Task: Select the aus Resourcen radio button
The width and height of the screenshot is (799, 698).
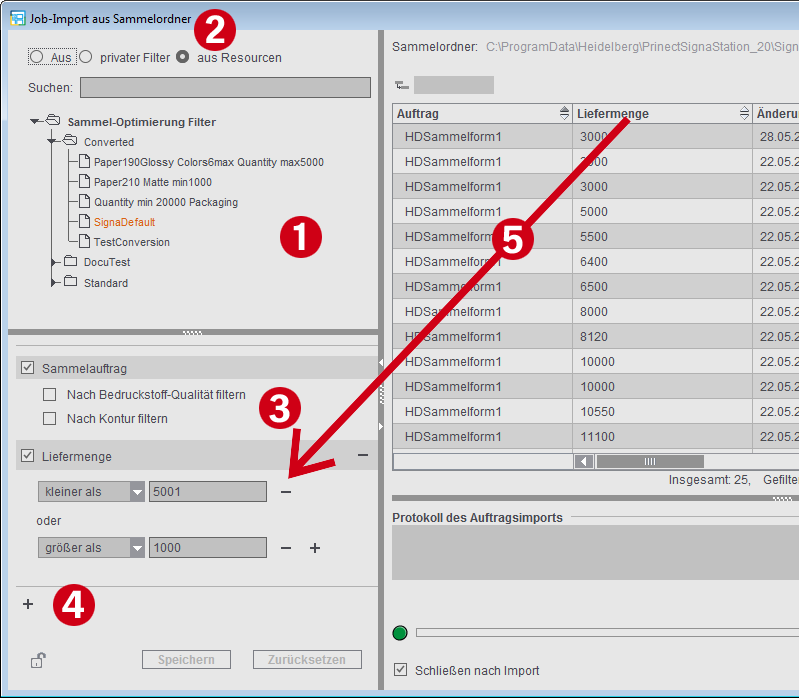Action: pyautogui.click(x=182, y=57)
